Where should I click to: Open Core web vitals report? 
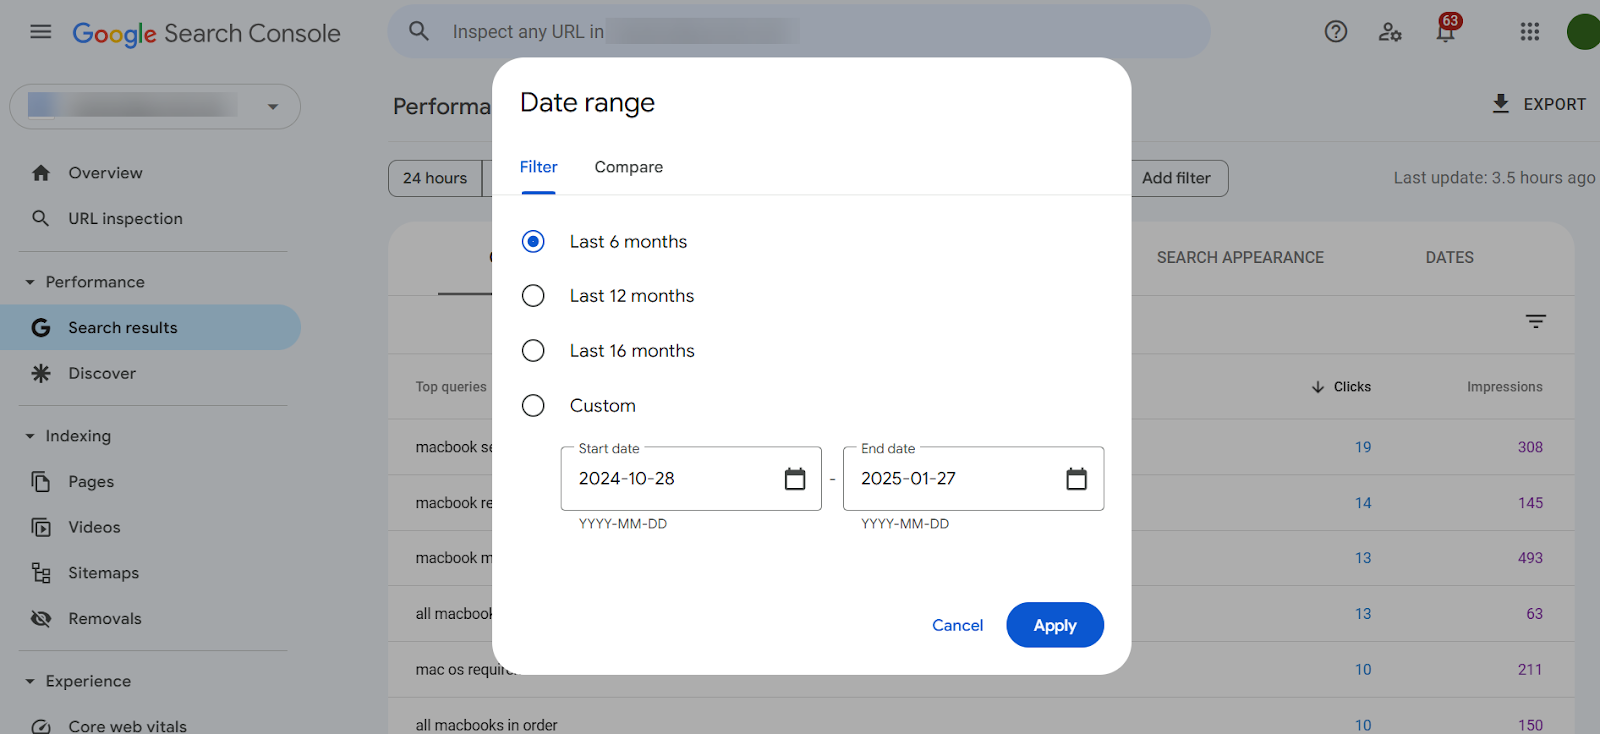[127, 726]
